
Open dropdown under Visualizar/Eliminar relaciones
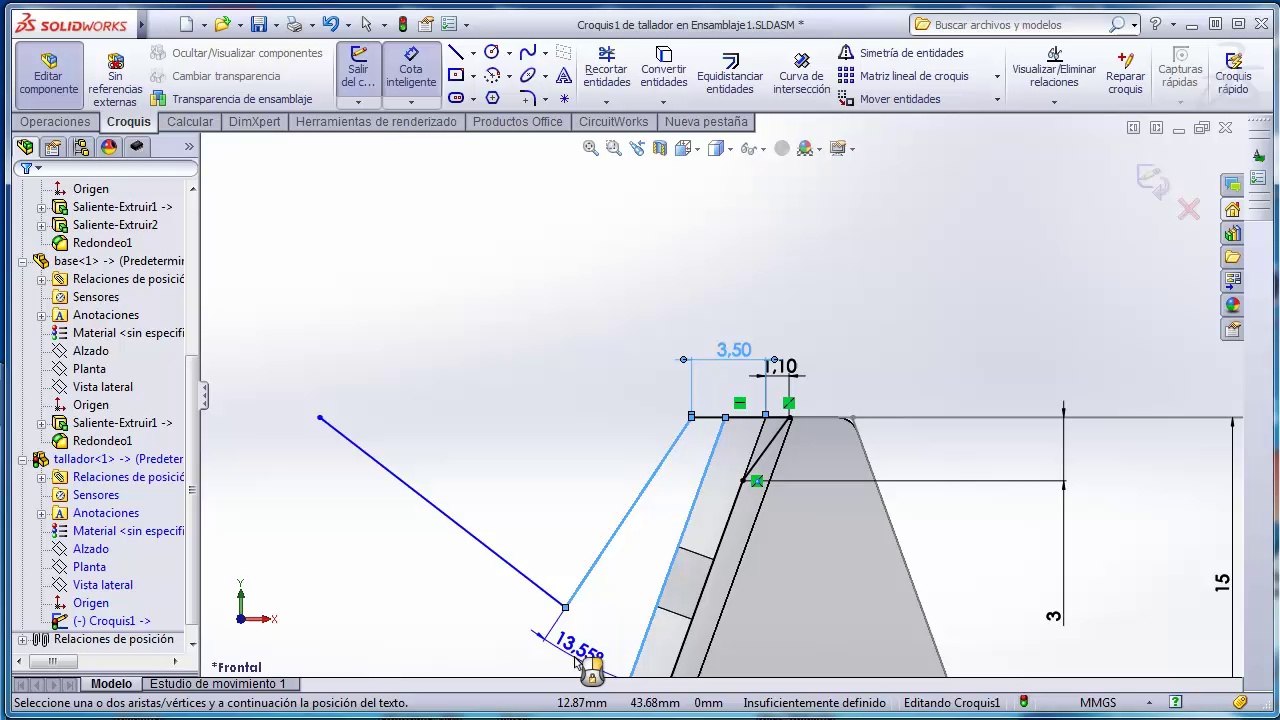pyautogui.click(x=1054, y=101)
